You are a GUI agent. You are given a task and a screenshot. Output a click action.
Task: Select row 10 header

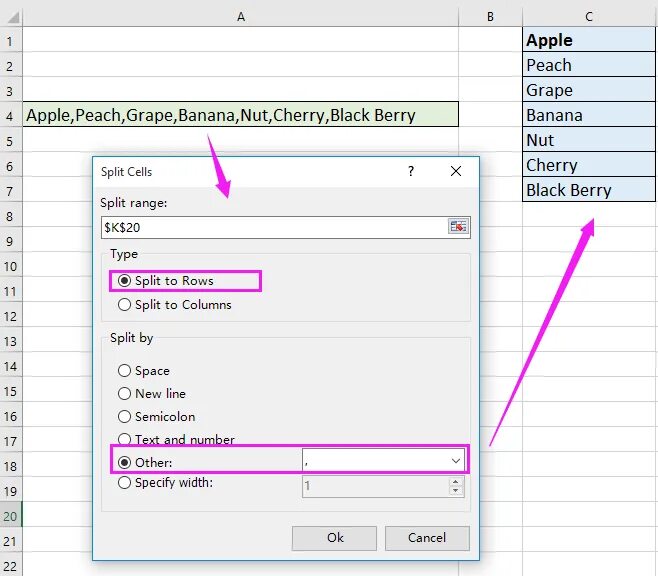[x=11, y=266]
